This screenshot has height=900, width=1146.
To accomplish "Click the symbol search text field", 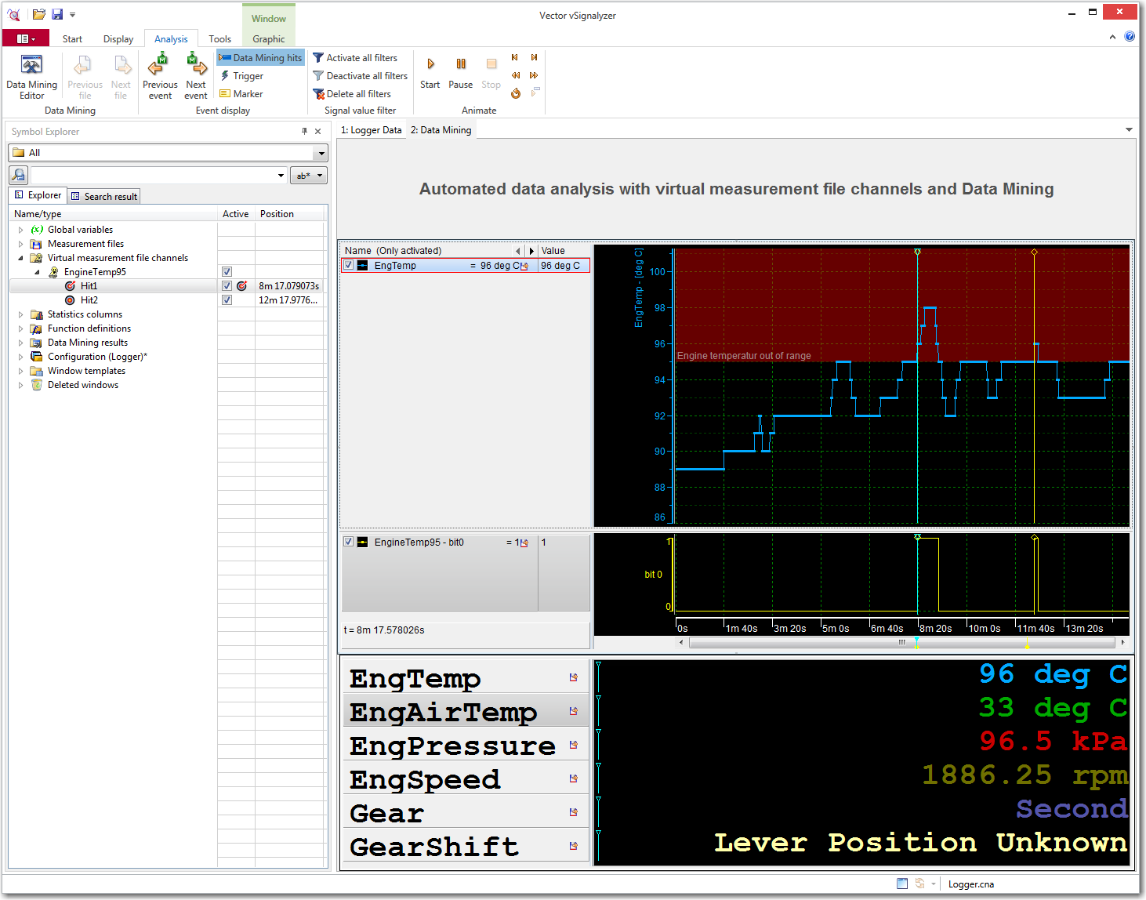I will pos(153,175).
